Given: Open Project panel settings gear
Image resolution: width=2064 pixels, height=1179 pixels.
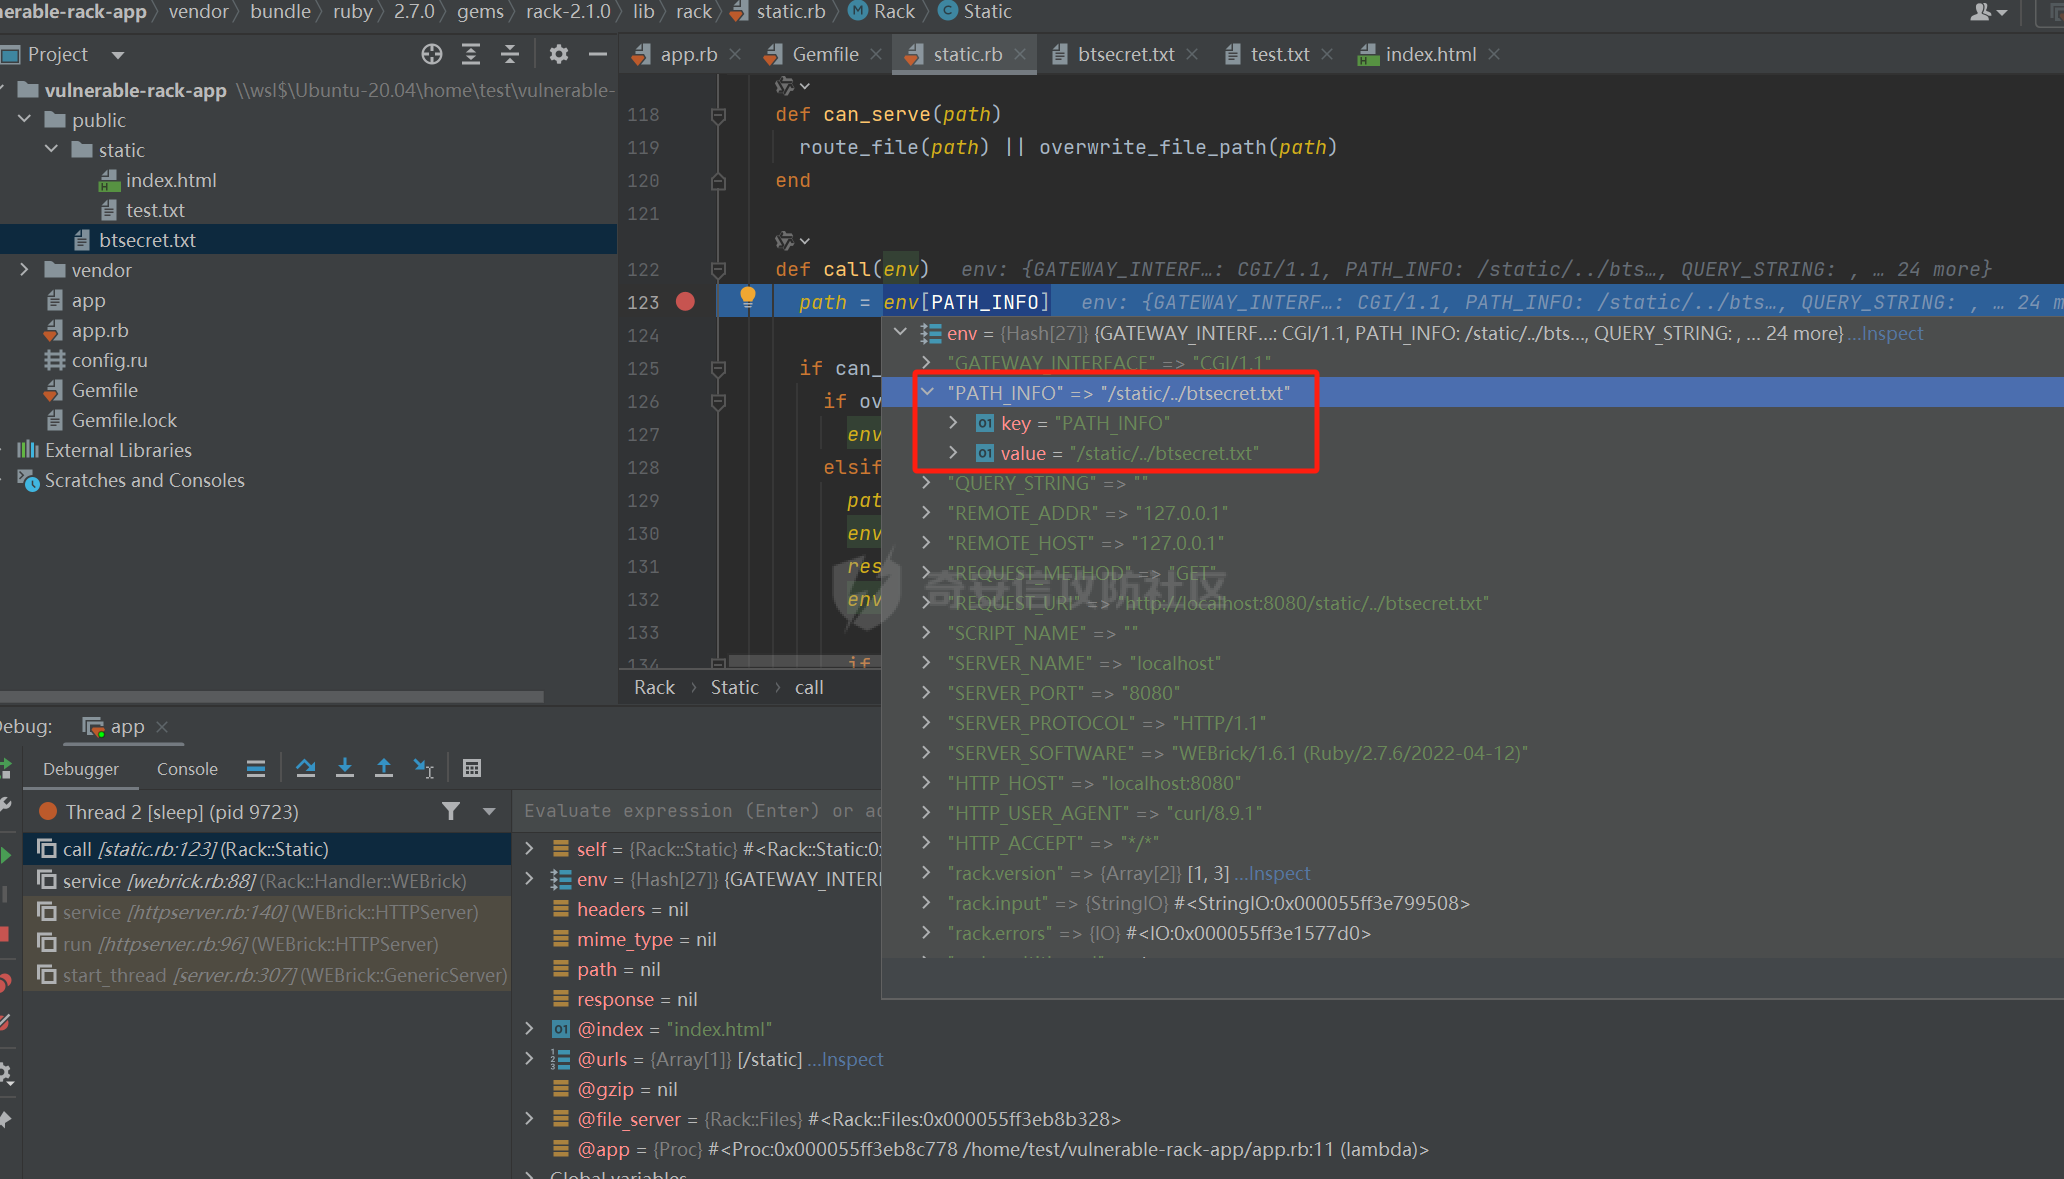Looking at the screenshot, I should point(559,54).
